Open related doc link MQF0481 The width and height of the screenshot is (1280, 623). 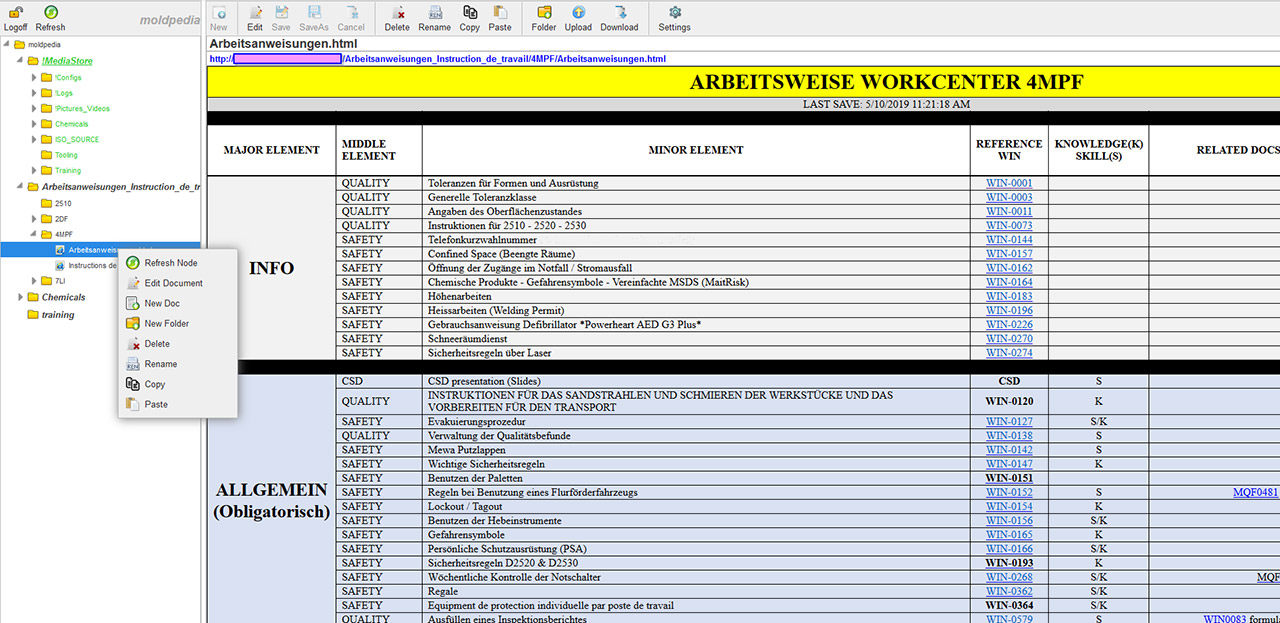(x=1256, y=492)
